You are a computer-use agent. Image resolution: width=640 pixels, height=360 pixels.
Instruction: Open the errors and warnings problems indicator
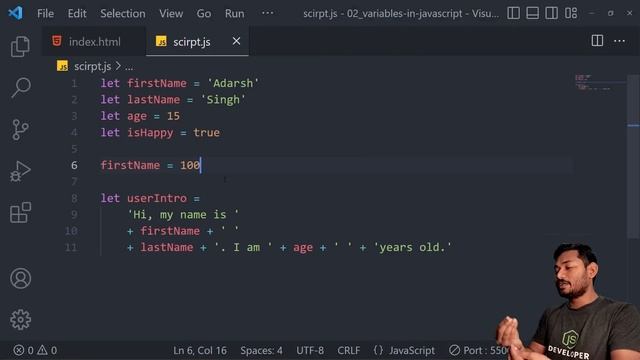(35, 350)
